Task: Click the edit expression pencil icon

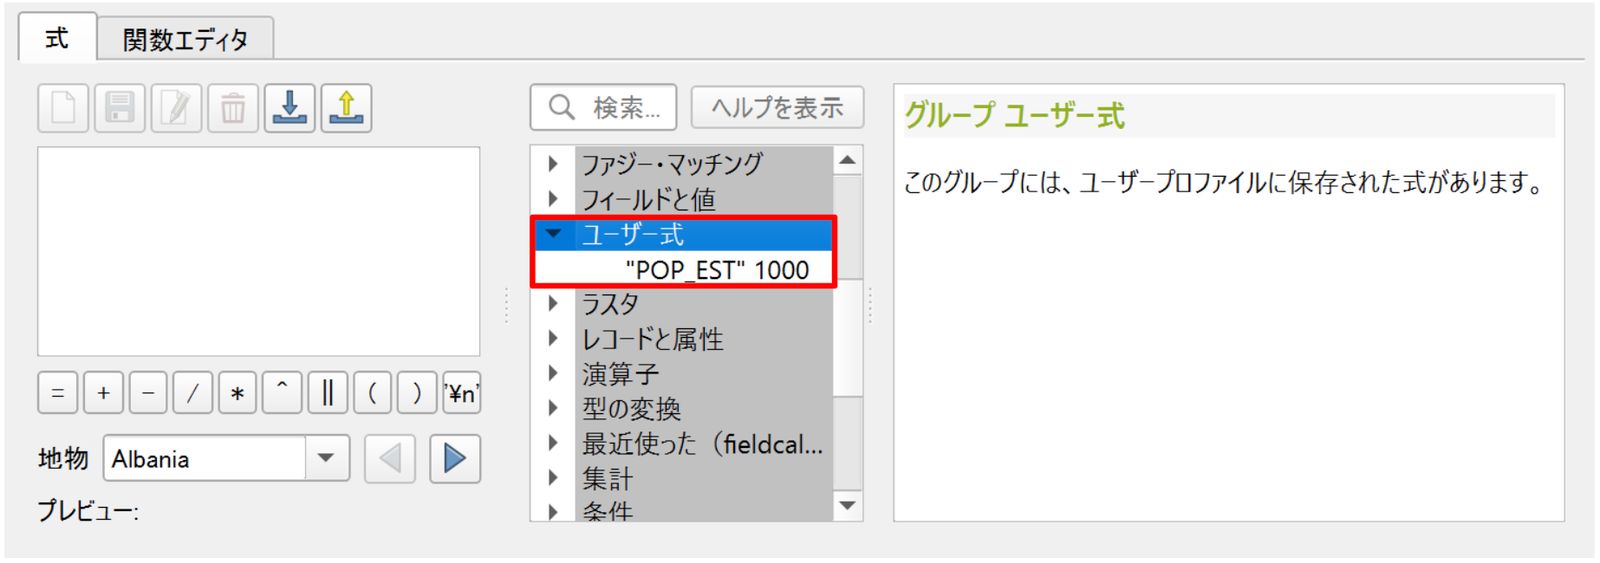Action: (x=176, y=108)
